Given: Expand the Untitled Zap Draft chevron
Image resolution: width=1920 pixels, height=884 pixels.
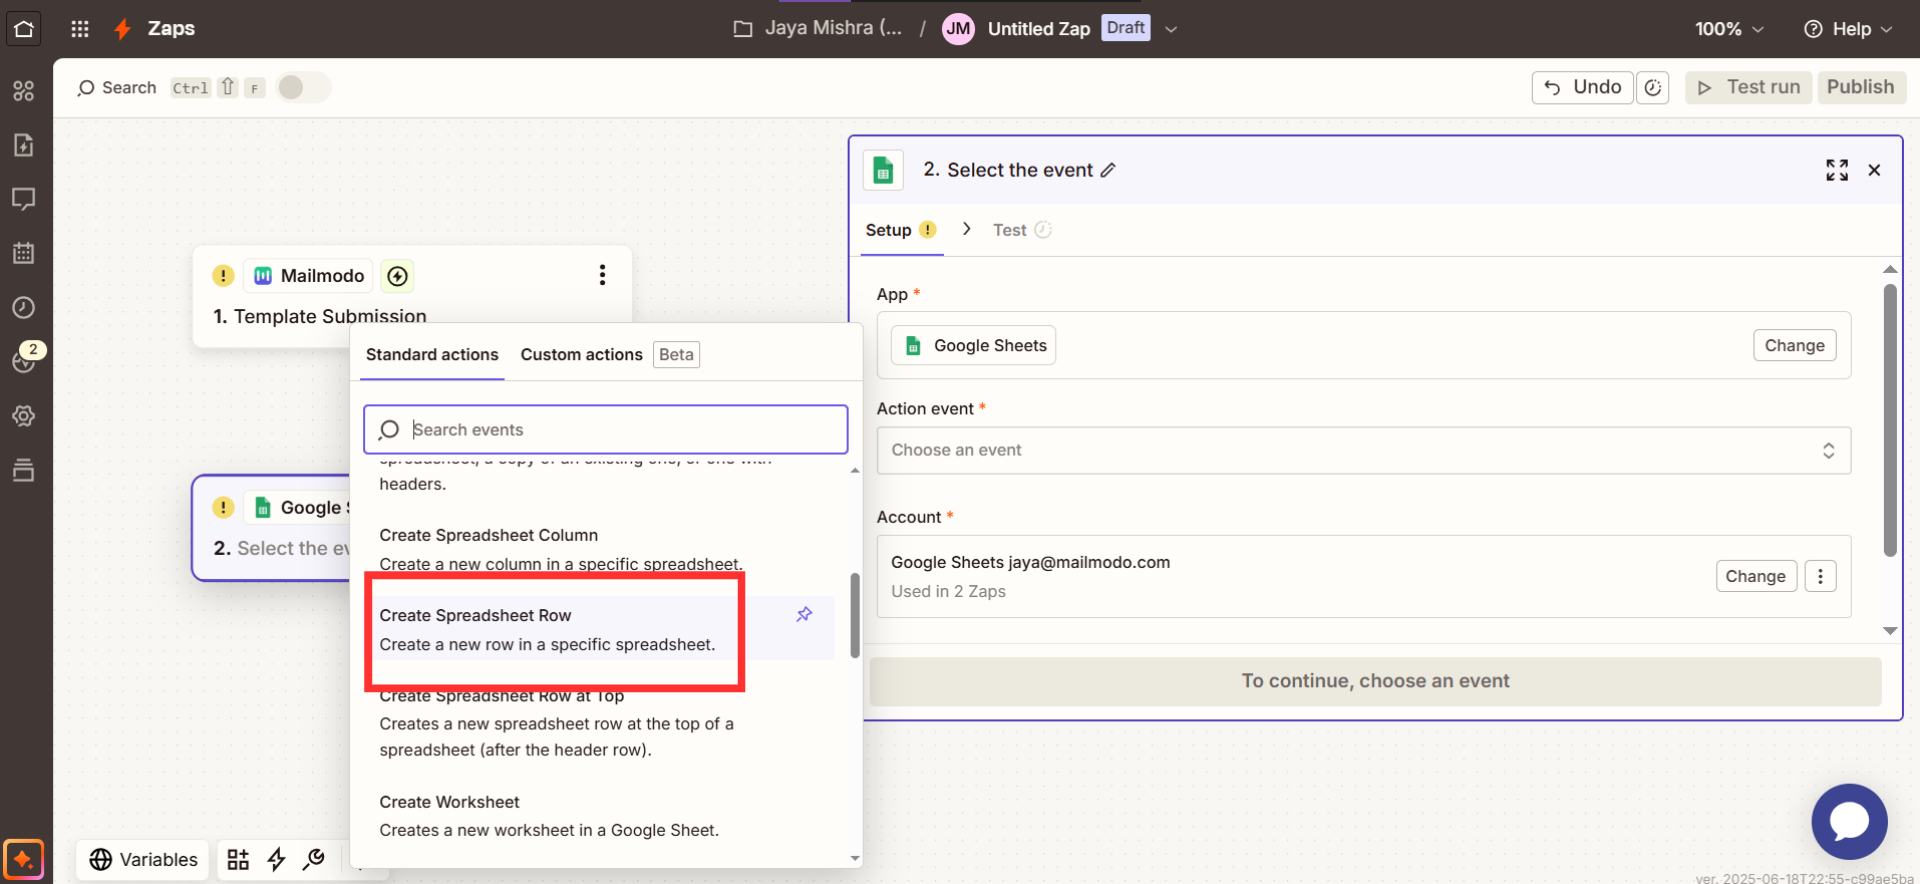Looking at the screenshot, I should [x=1171, y=29].
